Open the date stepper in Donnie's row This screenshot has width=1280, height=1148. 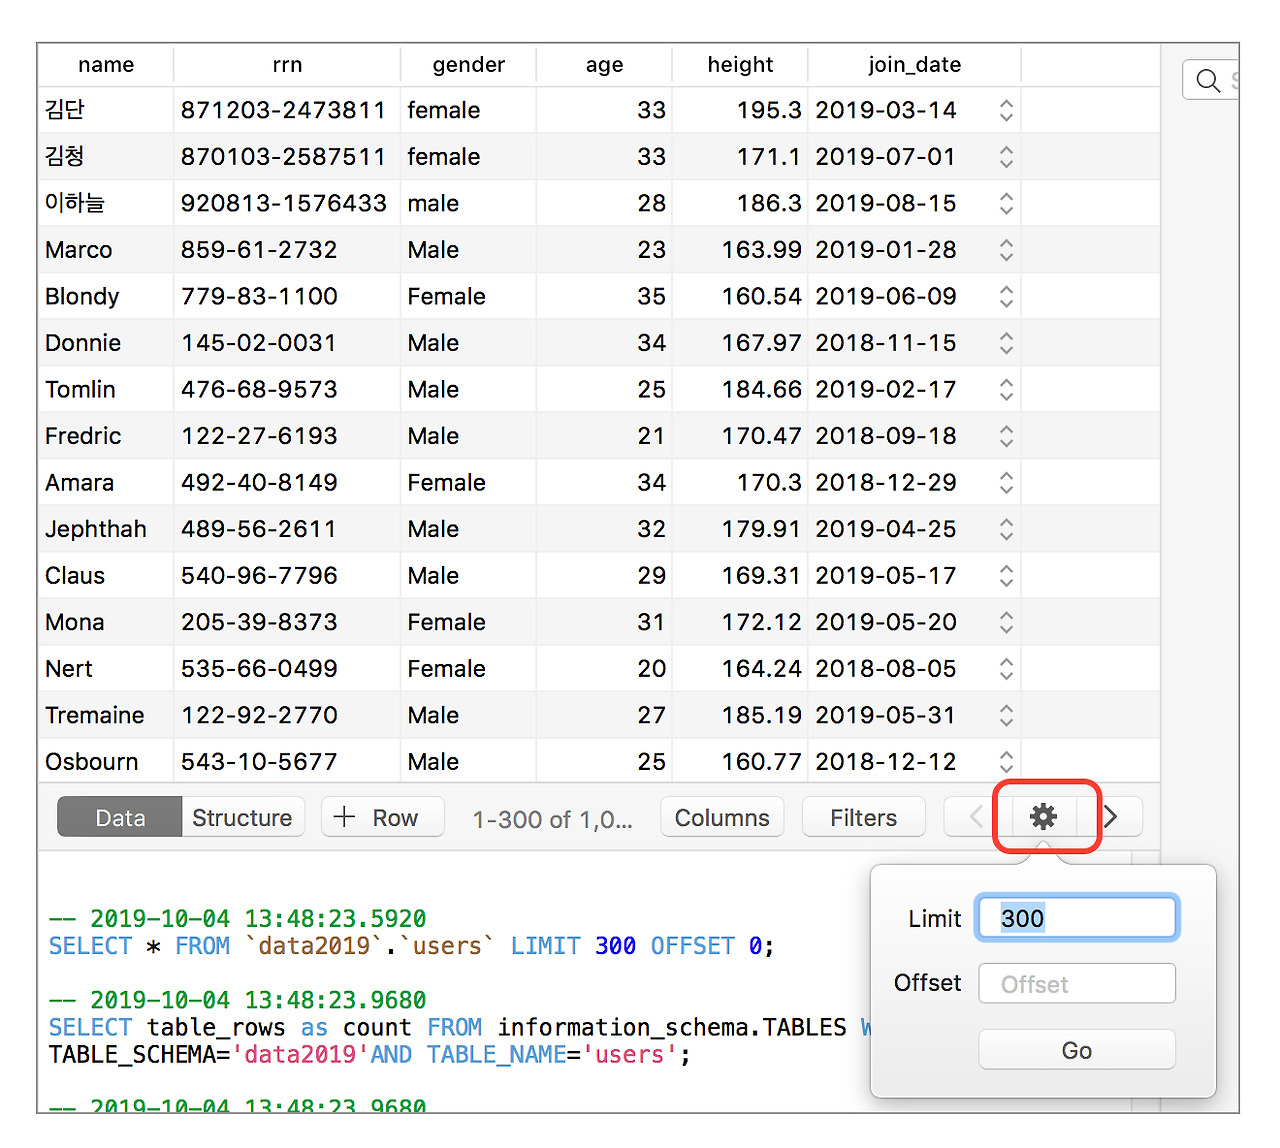(1006, 343)
